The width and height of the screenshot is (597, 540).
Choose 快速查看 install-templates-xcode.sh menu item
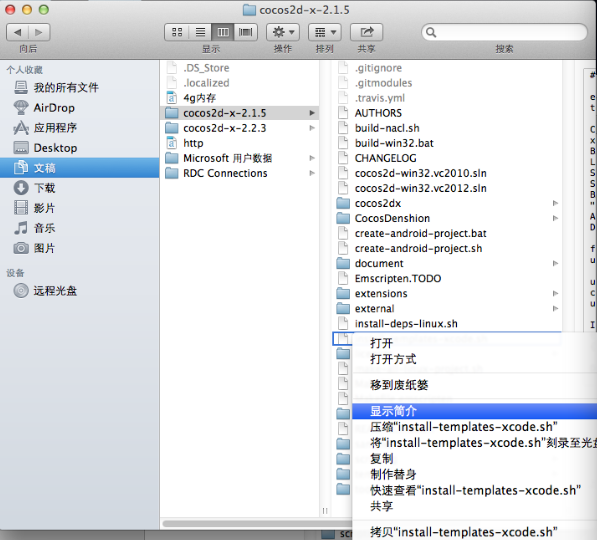click(x=474, y=490)
